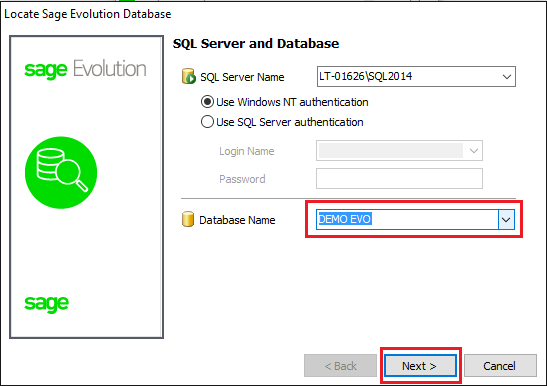Click the SQL Server and Database heading

256,44
